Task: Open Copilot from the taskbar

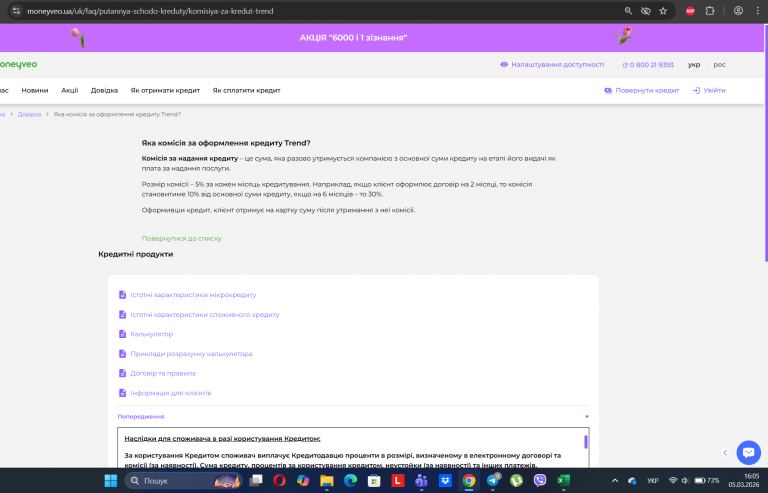Action: coord(303,481)
